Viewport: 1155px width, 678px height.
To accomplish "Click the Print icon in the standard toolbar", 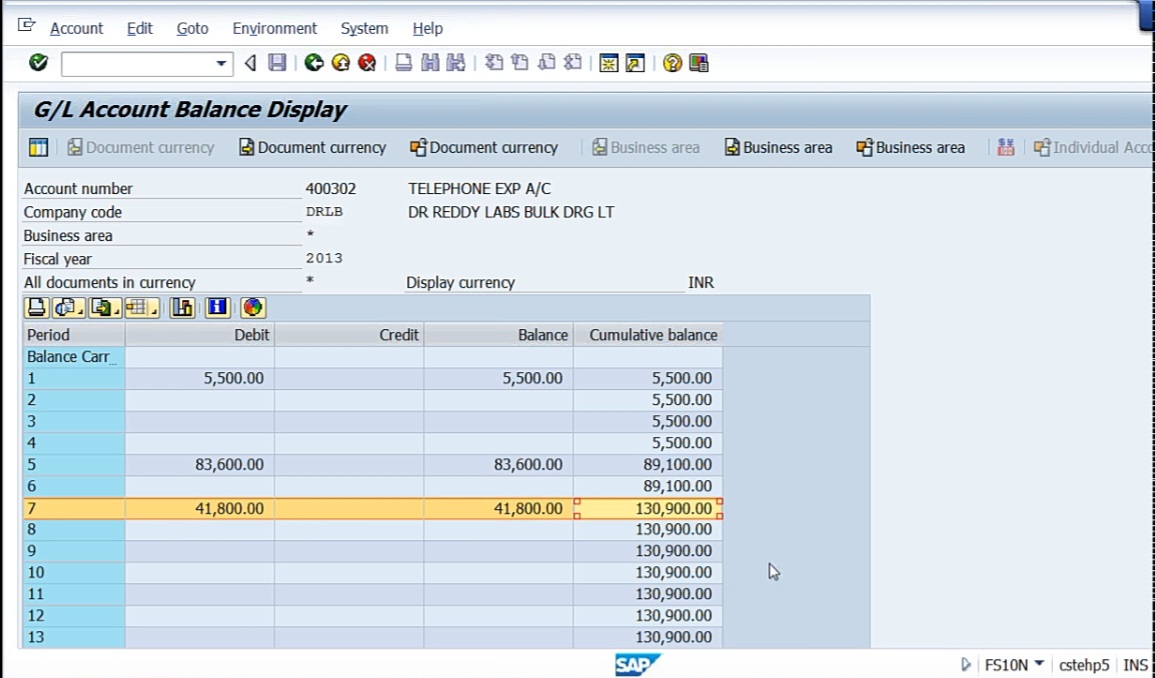I will point(404,63).
